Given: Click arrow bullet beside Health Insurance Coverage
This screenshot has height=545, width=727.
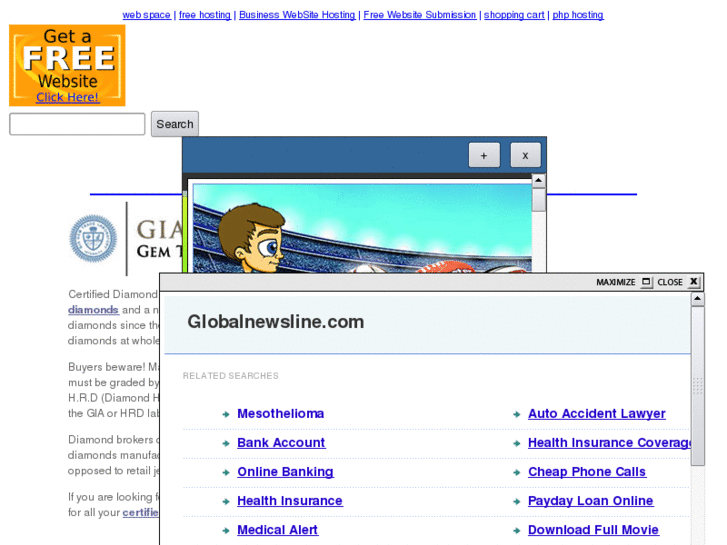Looking at the screenshot, I should tap(517, 443).
